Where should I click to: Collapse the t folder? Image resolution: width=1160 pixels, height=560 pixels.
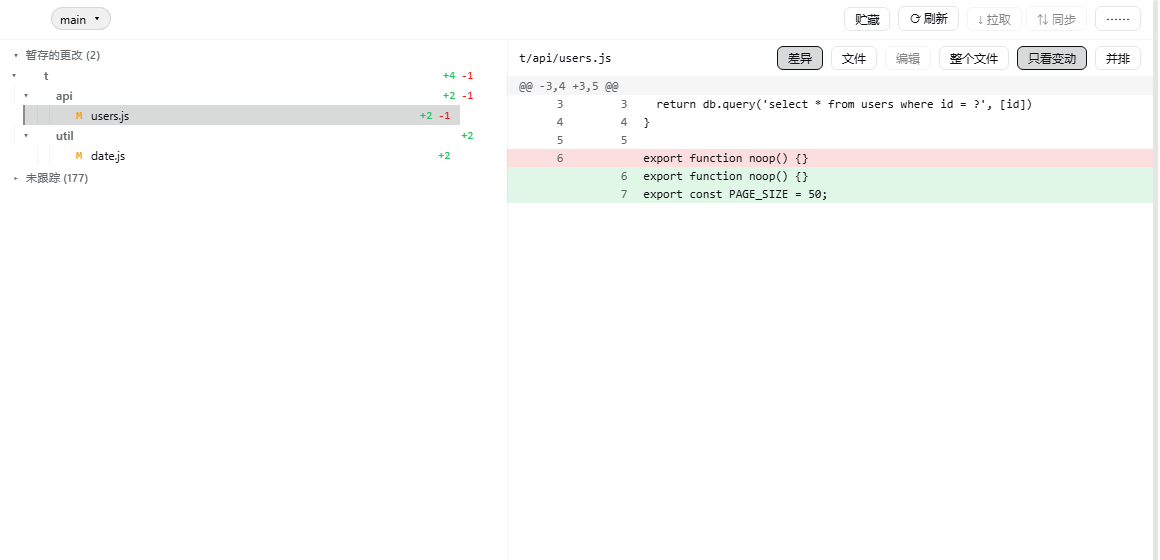(x=14, y=75)
